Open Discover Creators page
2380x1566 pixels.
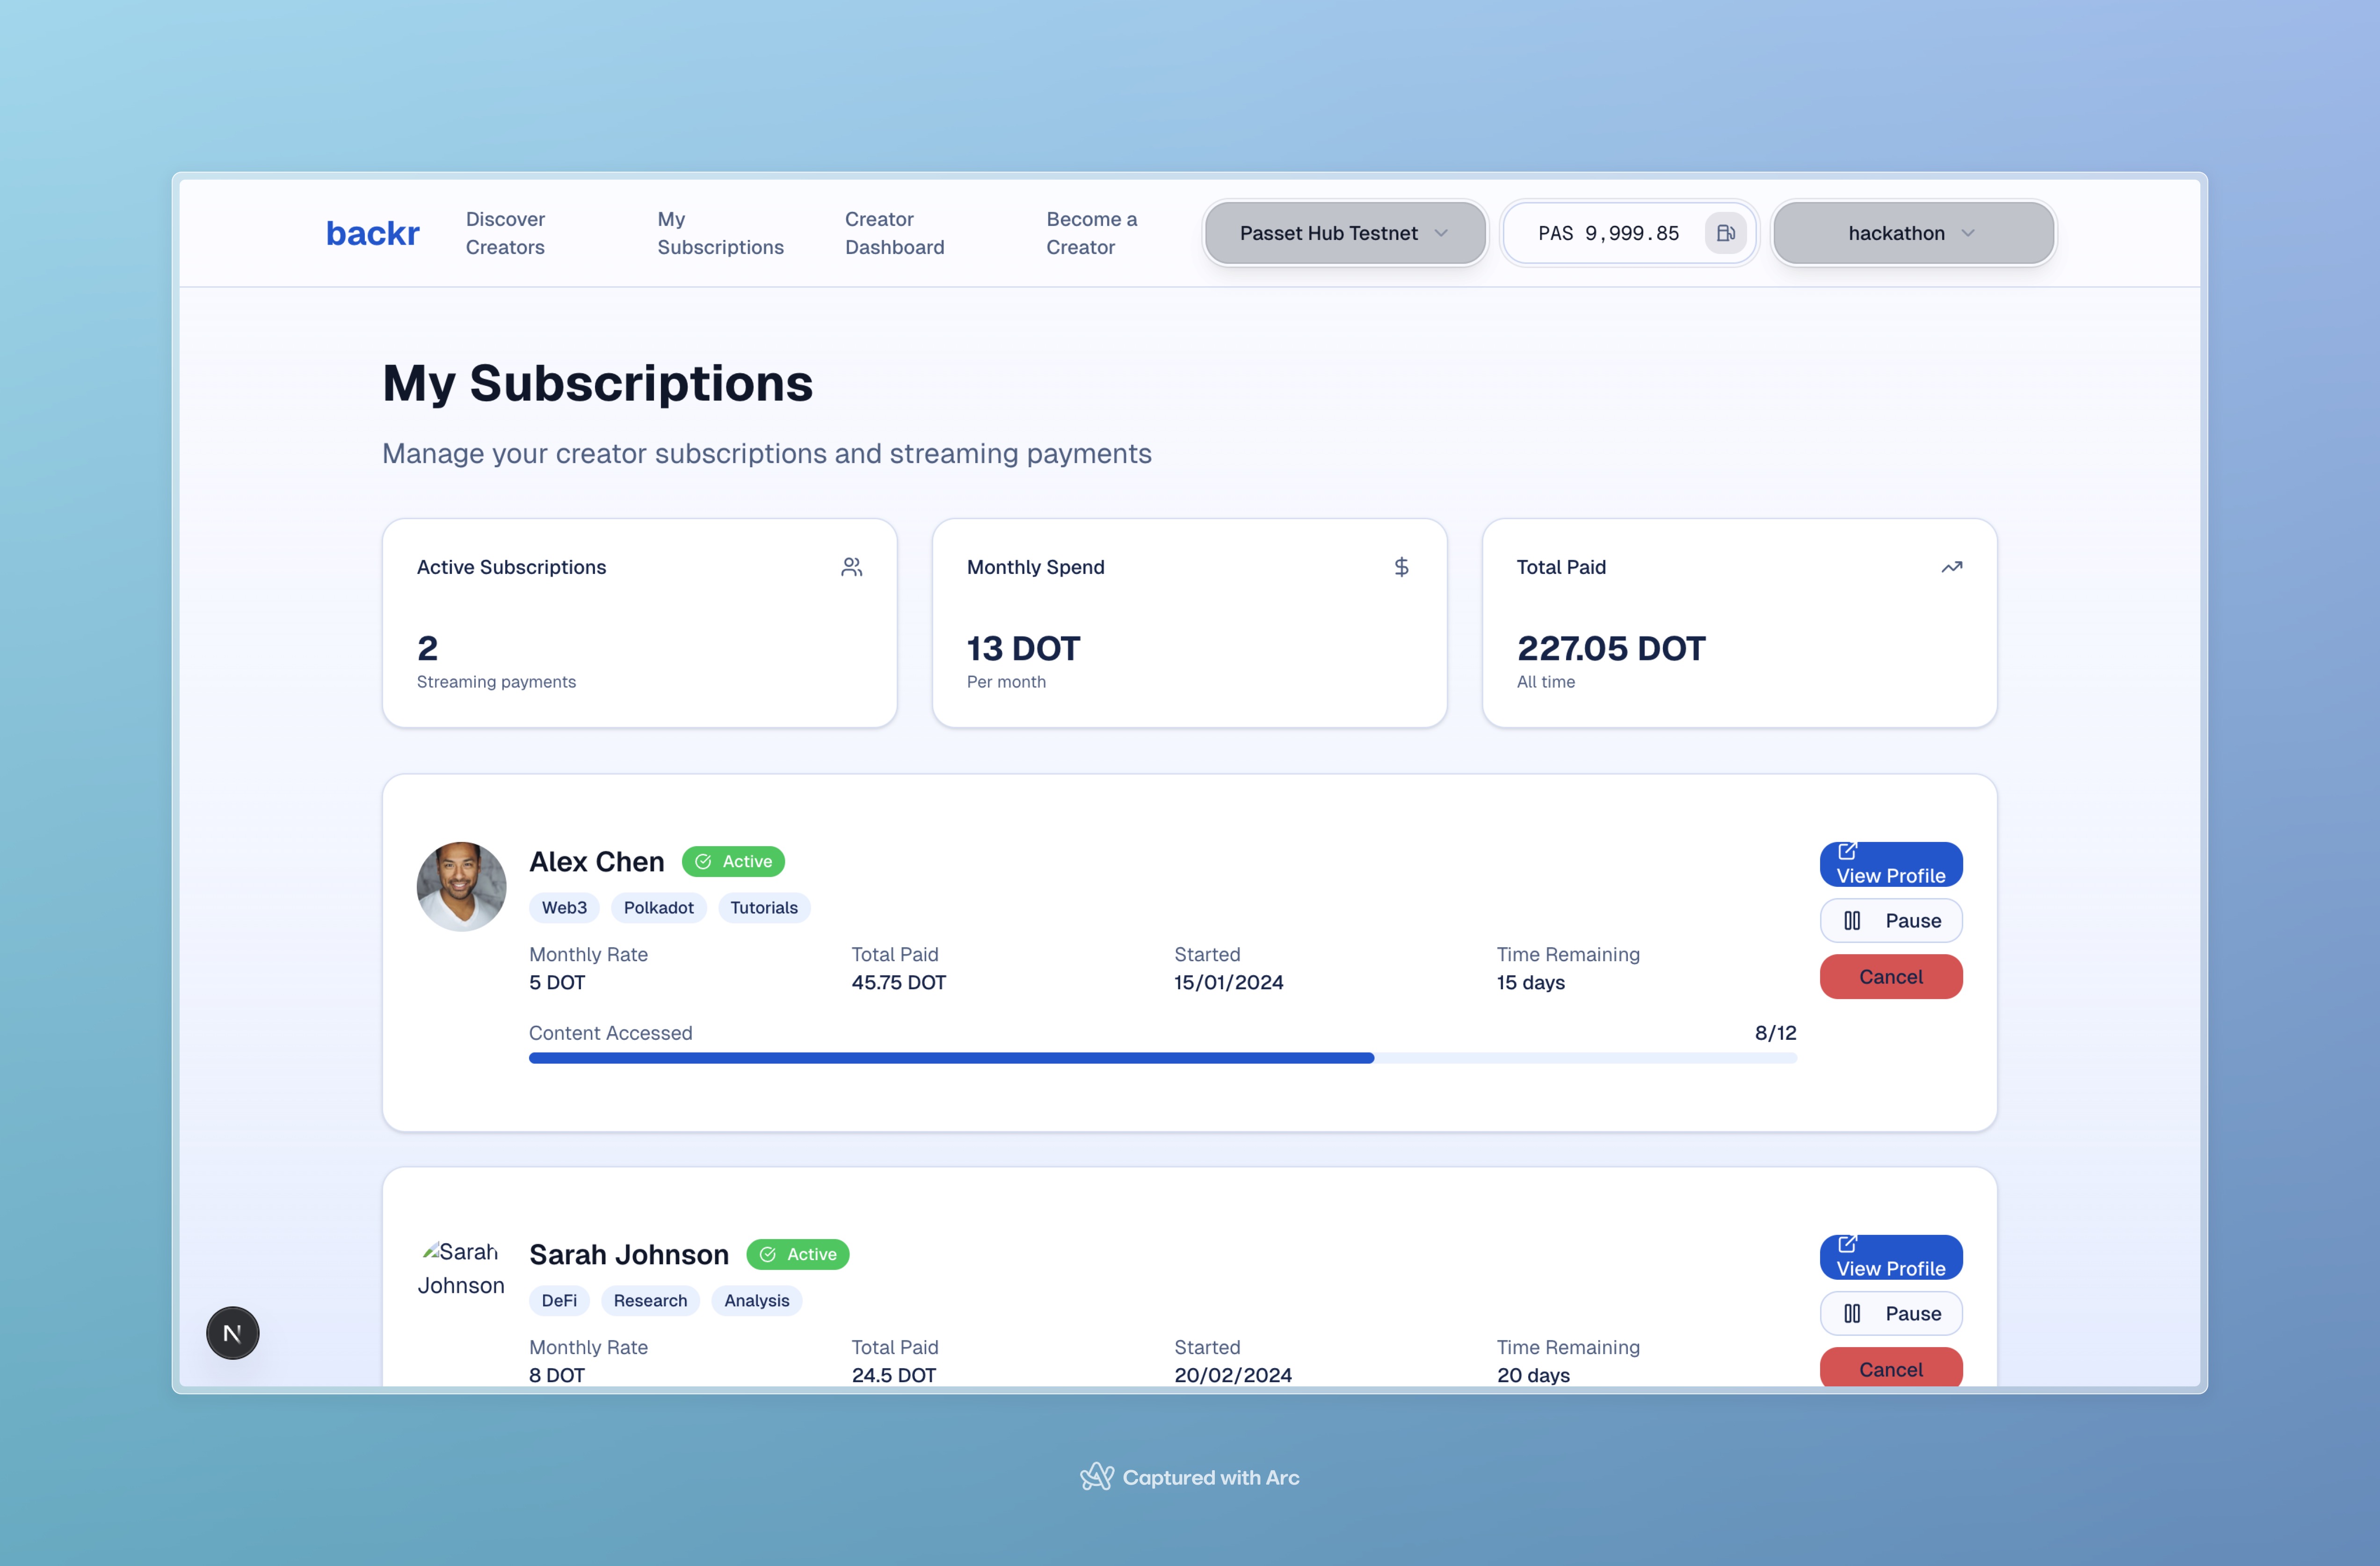click(x=505, y=233)
